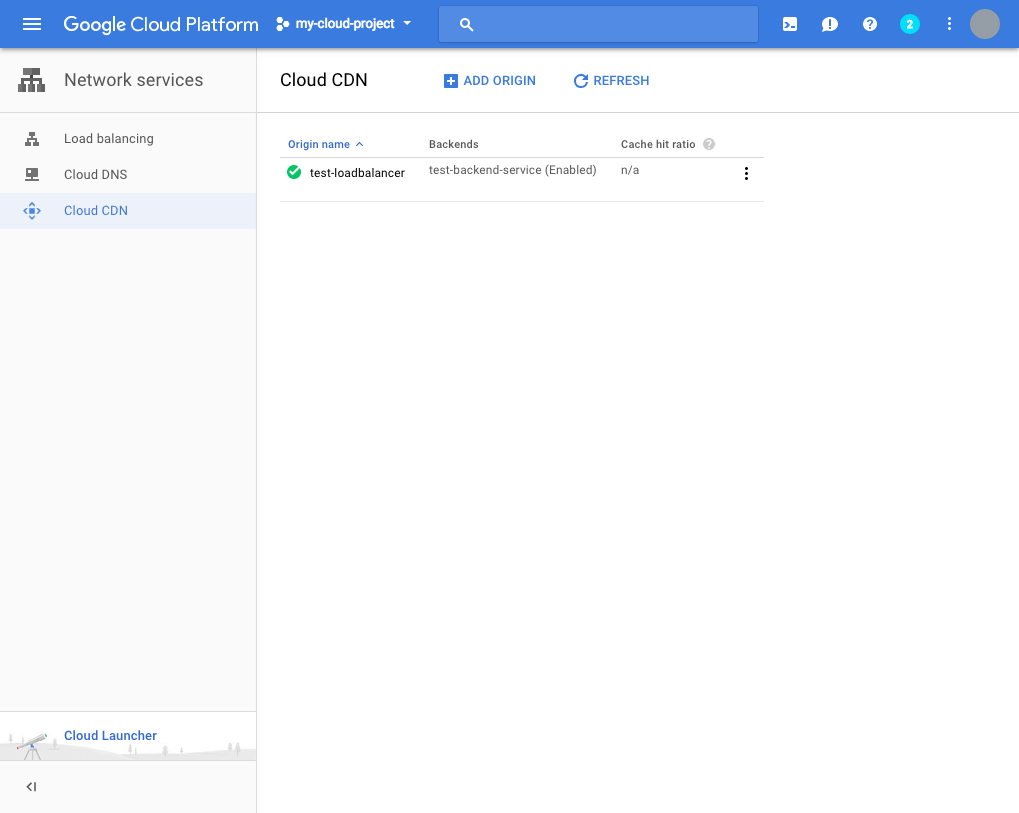
Task: Open the my-cloud-project project selector
Action: [344, 24]
